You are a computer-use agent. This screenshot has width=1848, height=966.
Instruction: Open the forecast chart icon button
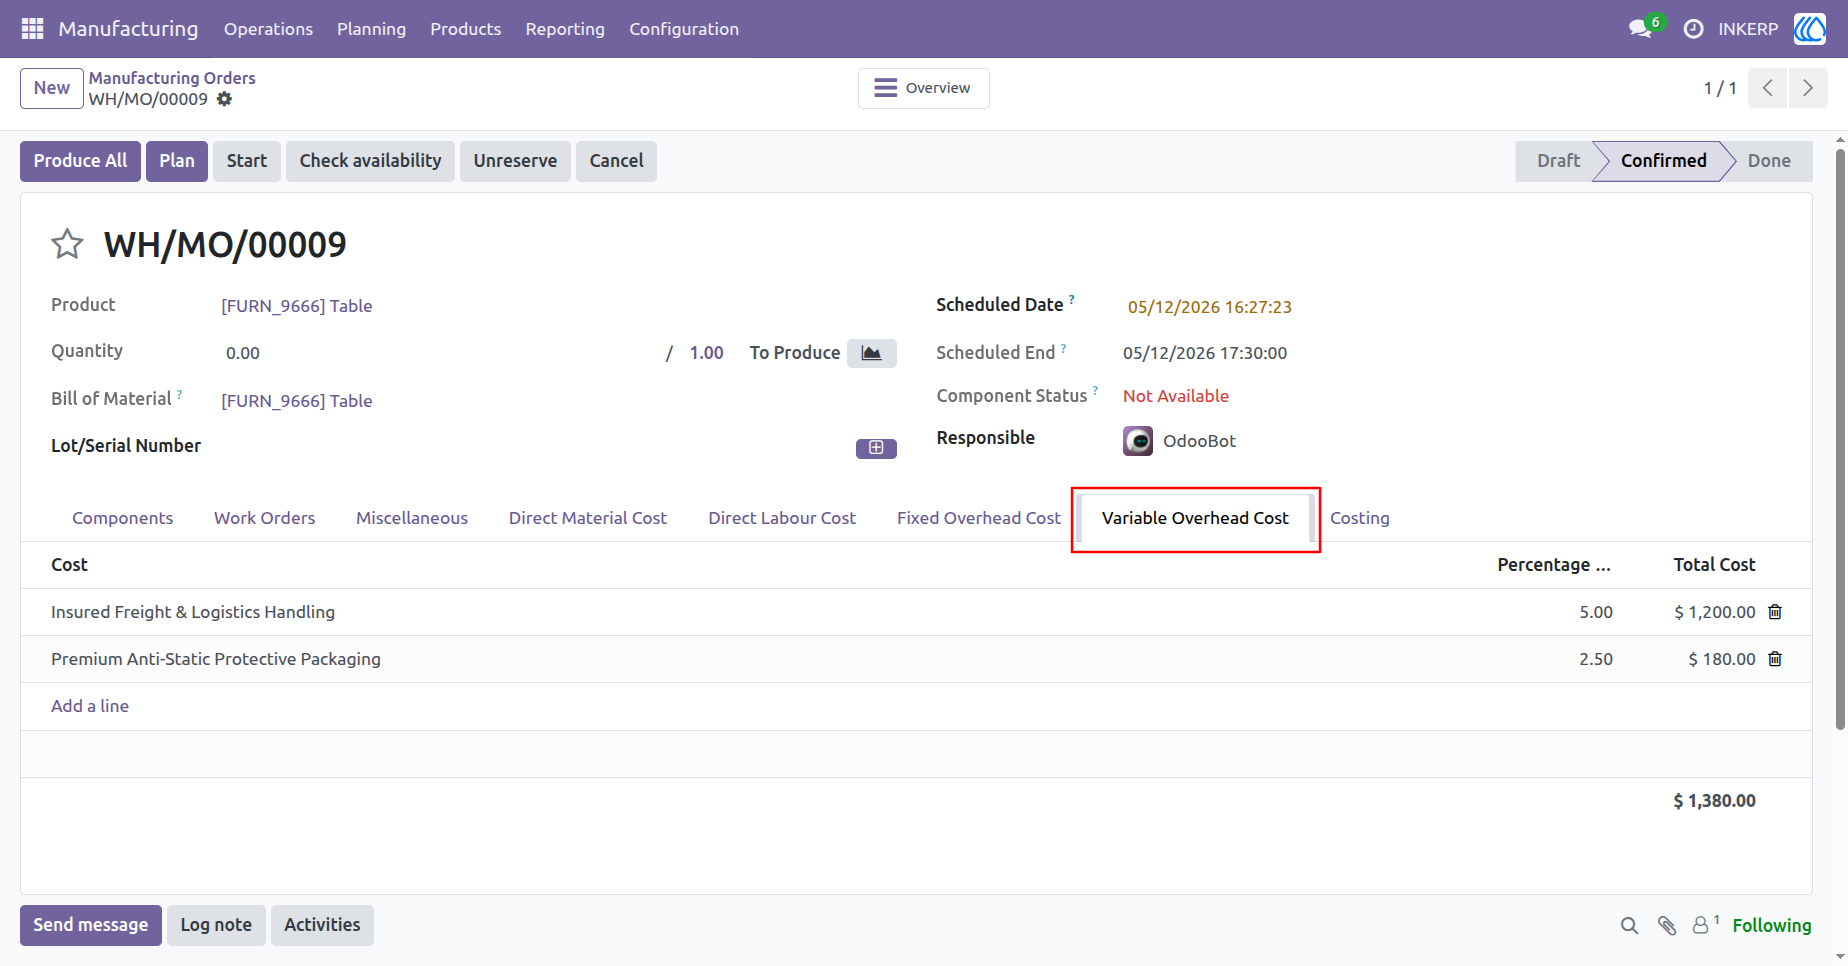872,353
